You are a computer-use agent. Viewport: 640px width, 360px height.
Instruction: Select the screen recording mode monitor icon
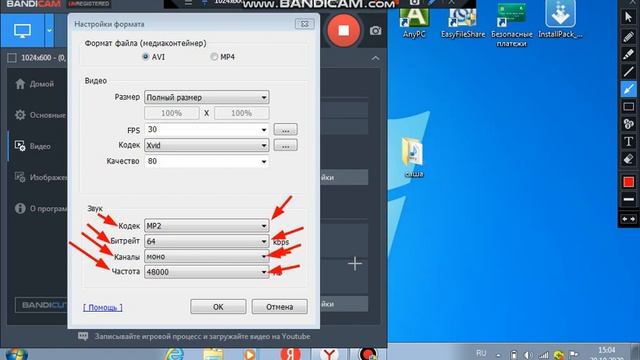click(x=22, y=31)
